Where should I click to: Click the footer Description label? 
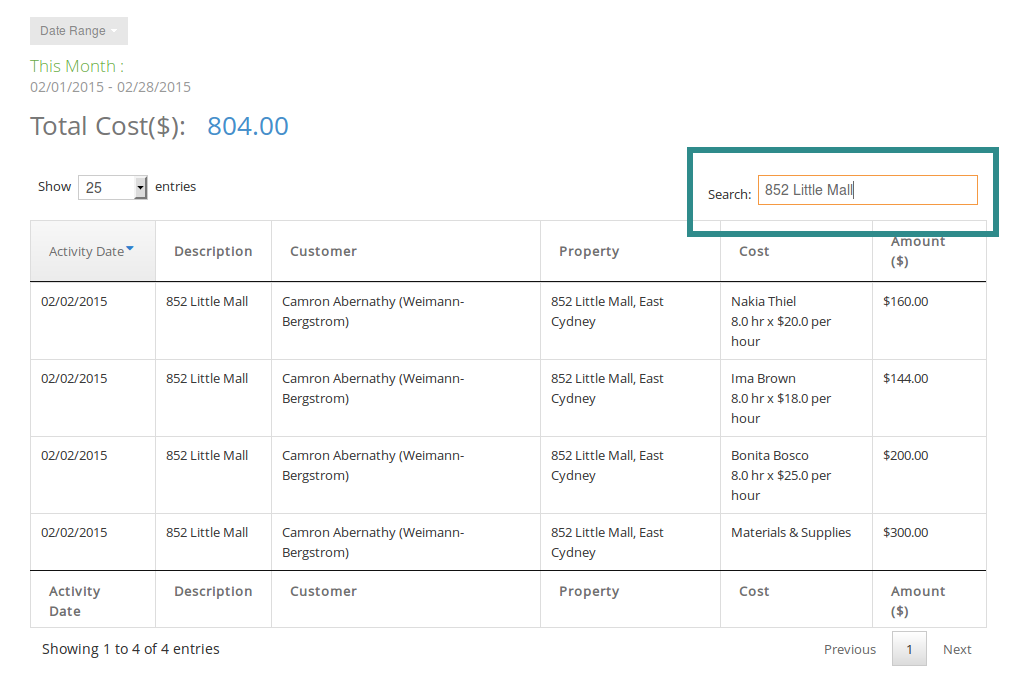213,591
